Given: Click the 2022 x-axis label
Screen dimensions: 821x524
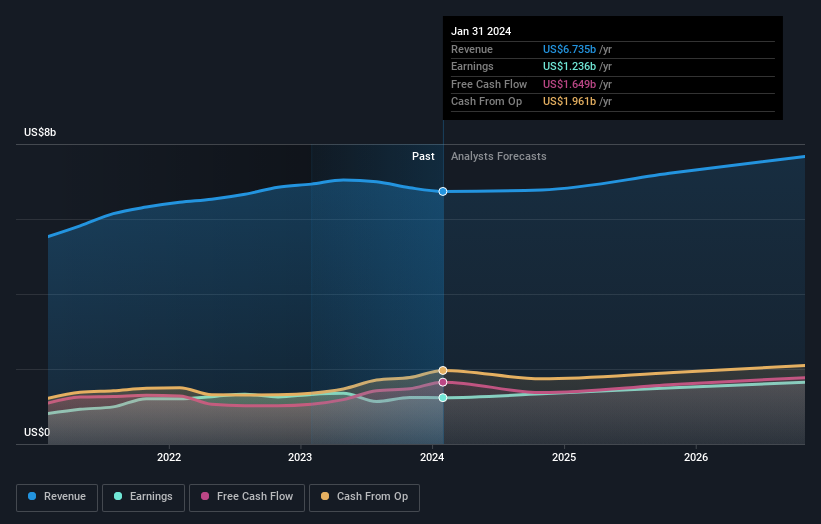Looking at the screenshot, I should (x=169, y=457).
